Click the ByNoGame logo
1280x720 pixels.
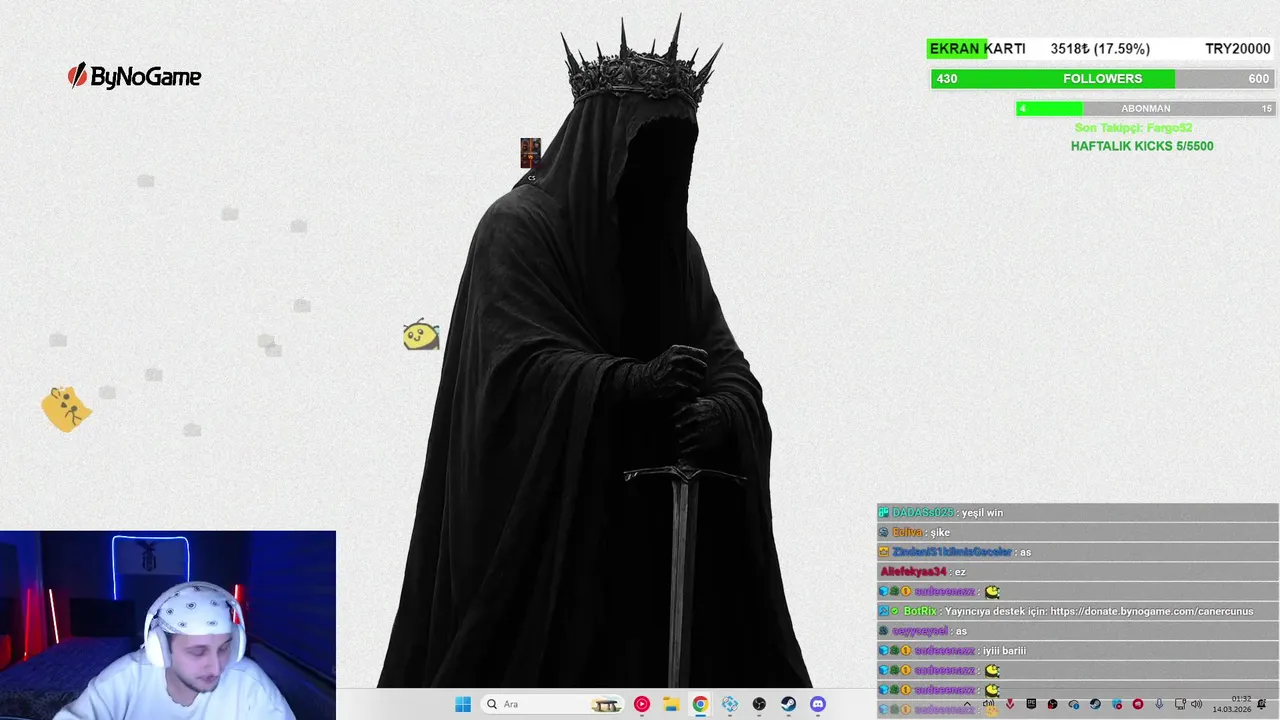[x=134, y=76]
